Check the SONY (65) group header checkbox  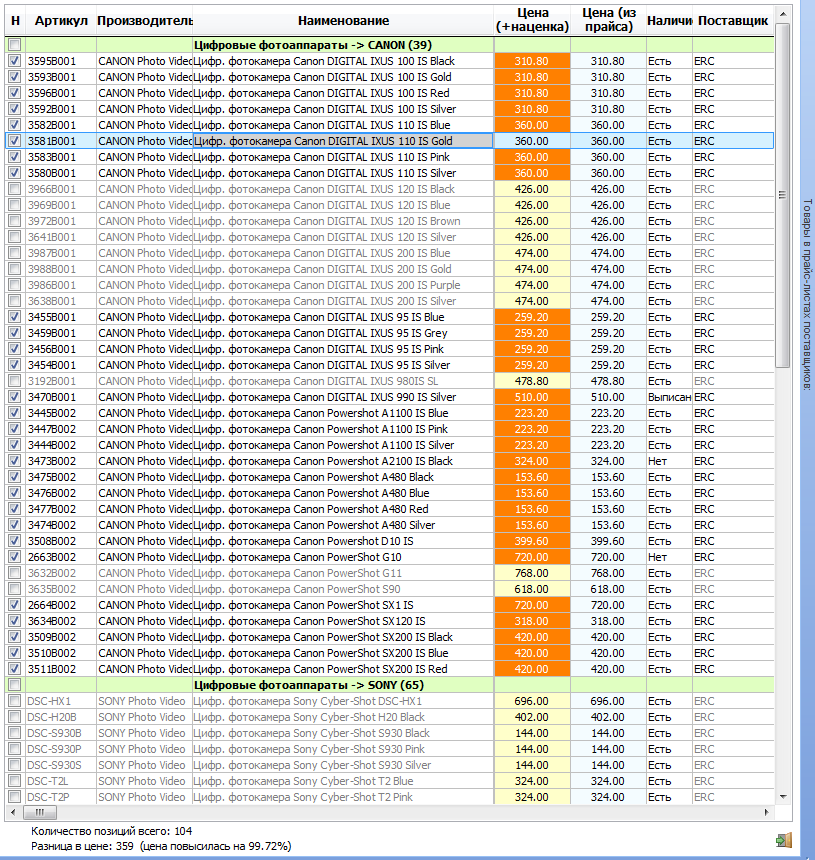tap(15, 685)
